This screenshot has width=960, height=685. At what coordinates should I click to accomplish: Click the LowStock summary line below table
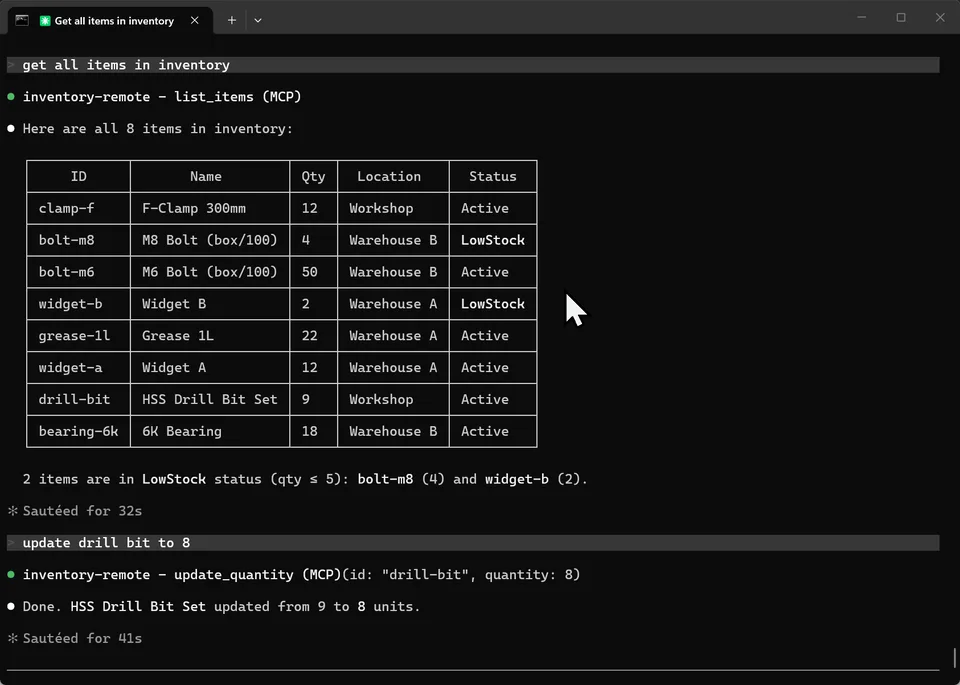(x=305, y=479)
